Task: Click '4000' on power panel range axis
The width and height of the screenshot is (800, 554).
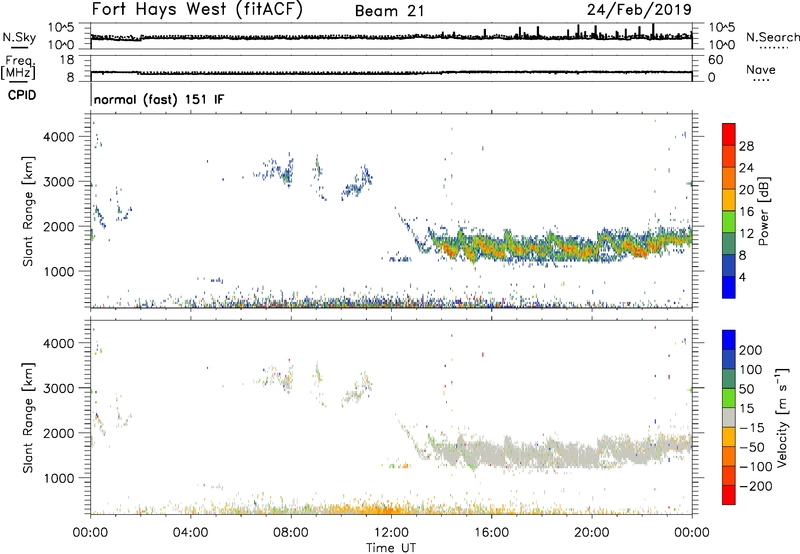Action: [58, 137]
